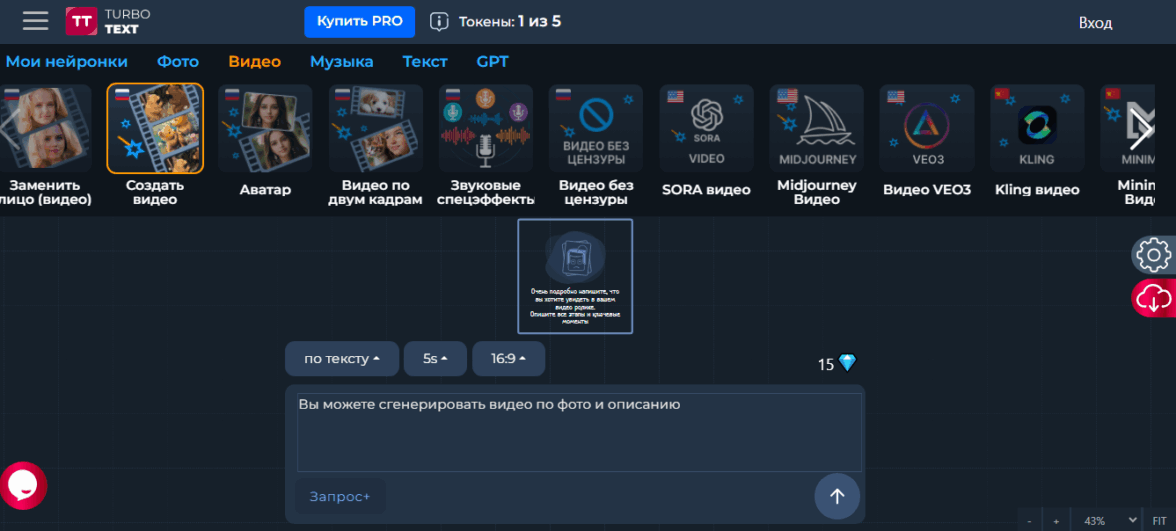This screenshot has height=531, width=1176.
Task: Open the по тексту mode dropdown
Action: pyautogui.click(x=342, y=358)
